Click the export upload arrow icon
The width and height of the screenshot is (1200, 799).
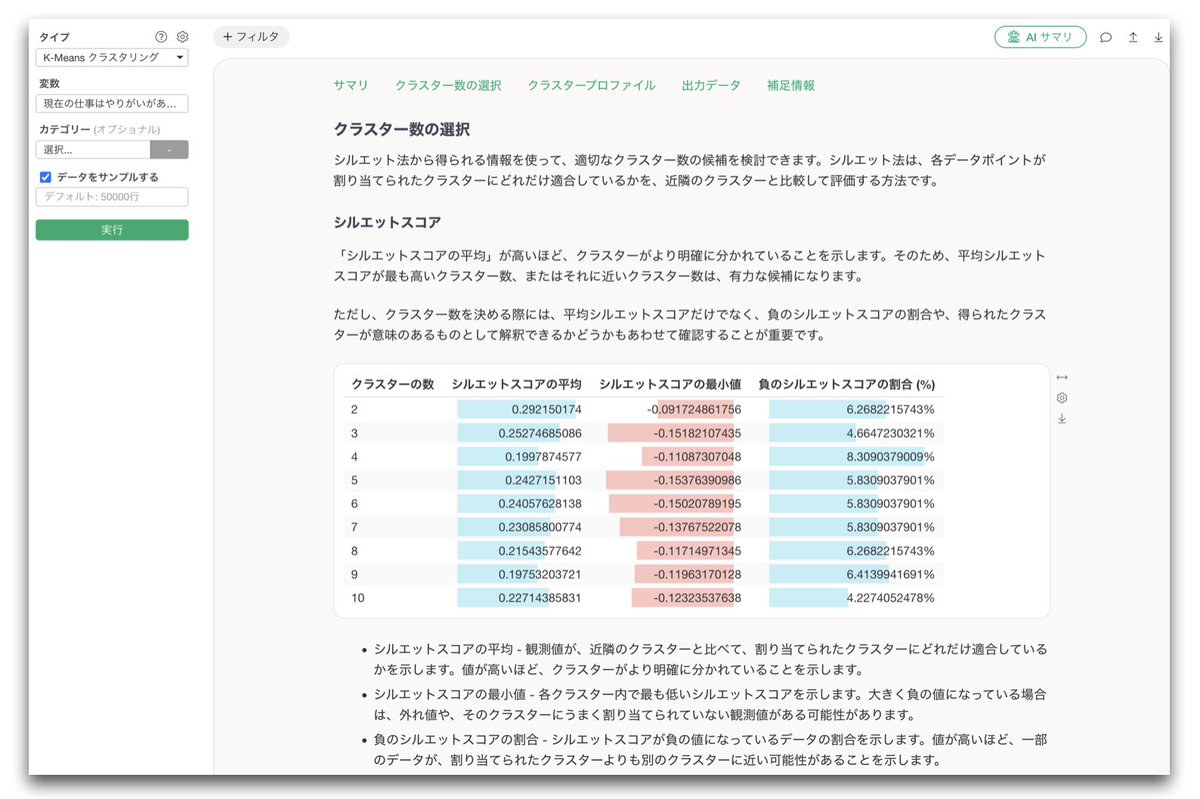coord(1133,38)
